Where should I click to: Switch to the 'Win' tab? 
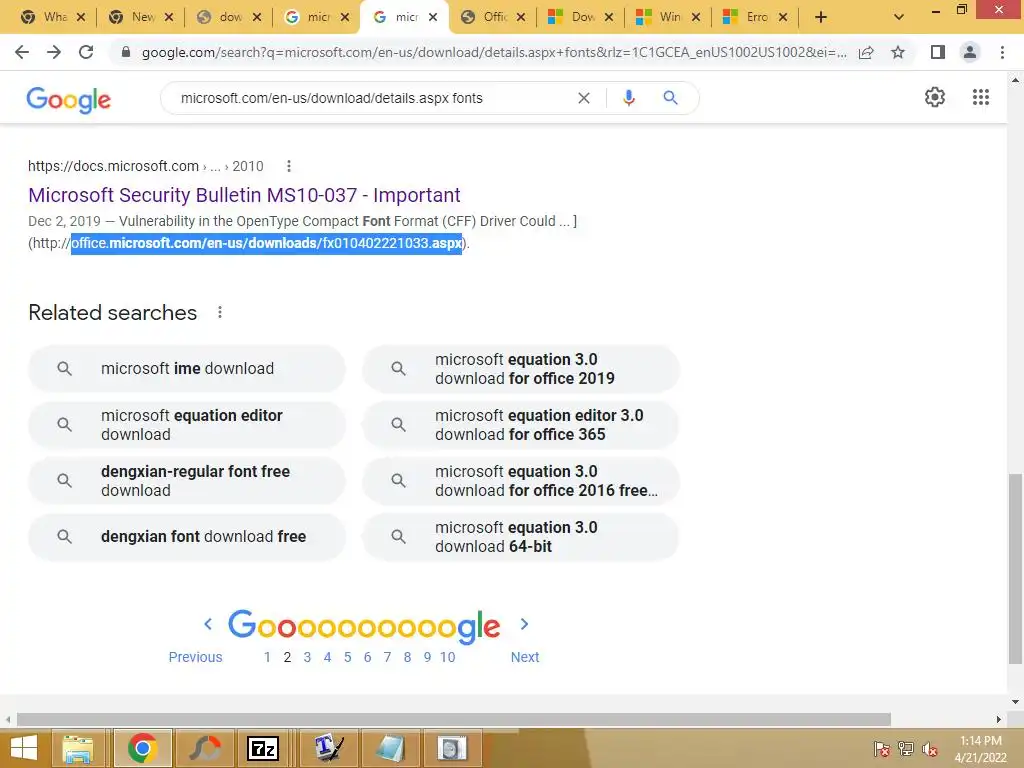pyautogui.click(x=667, y=17)
